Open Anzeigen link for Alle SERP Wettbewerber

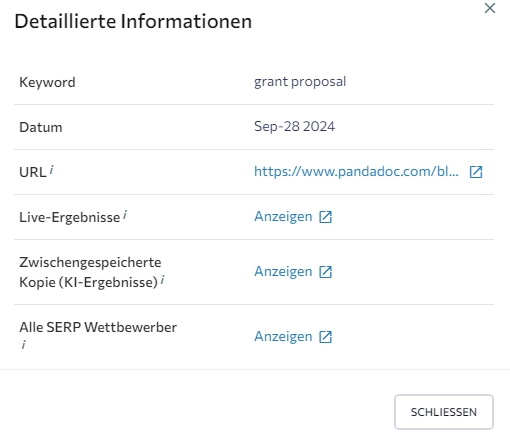click(283, 337)
